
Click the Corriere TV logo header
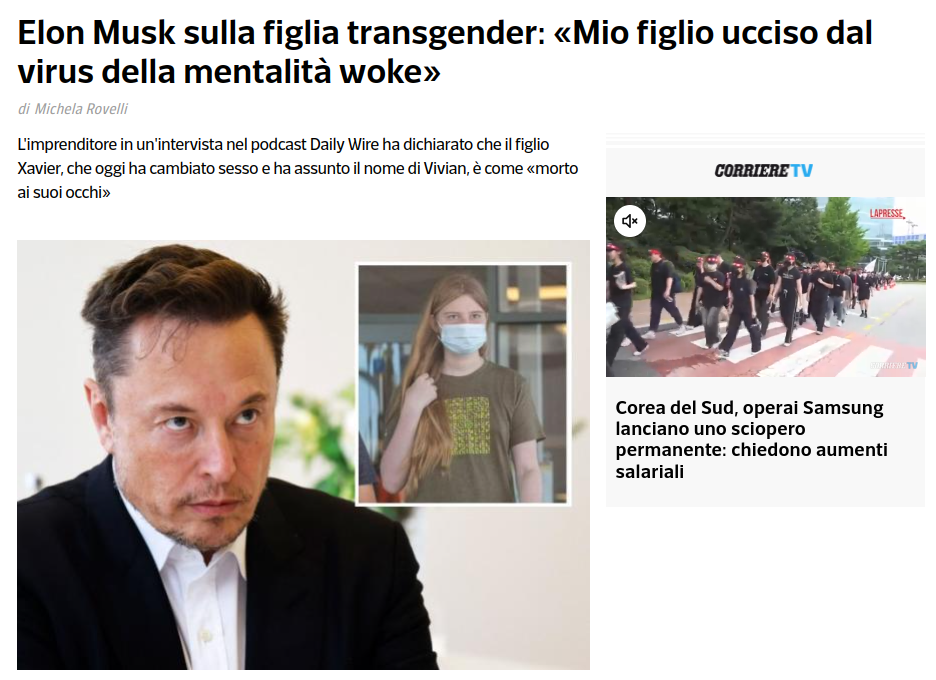(x=763, y=171)
